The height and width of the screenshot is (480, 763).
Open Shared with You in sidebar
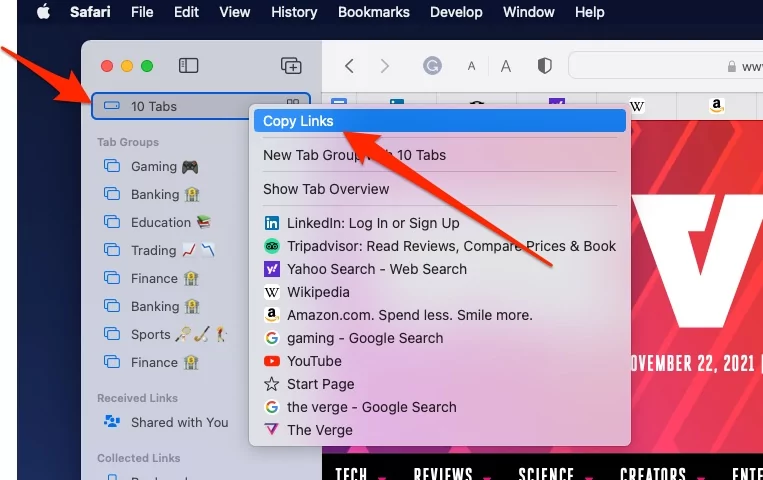coord(166,422)
